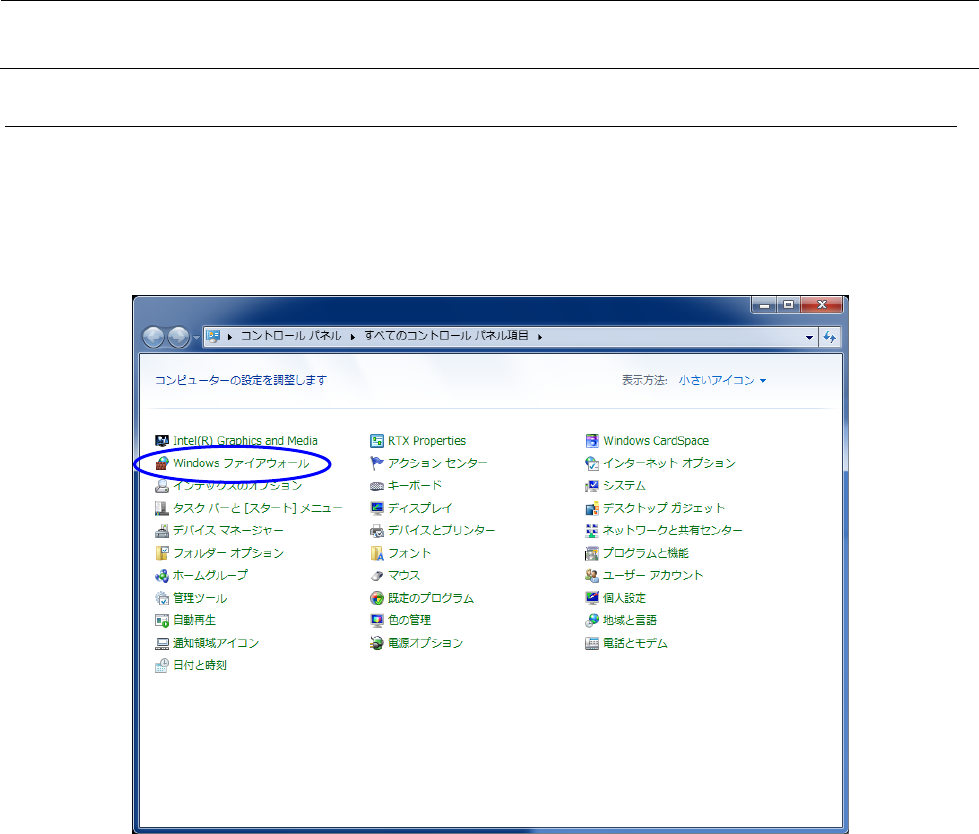Open the デバイス マネージャー link text
The image size is (979, 834).
[x=228, y=531]
